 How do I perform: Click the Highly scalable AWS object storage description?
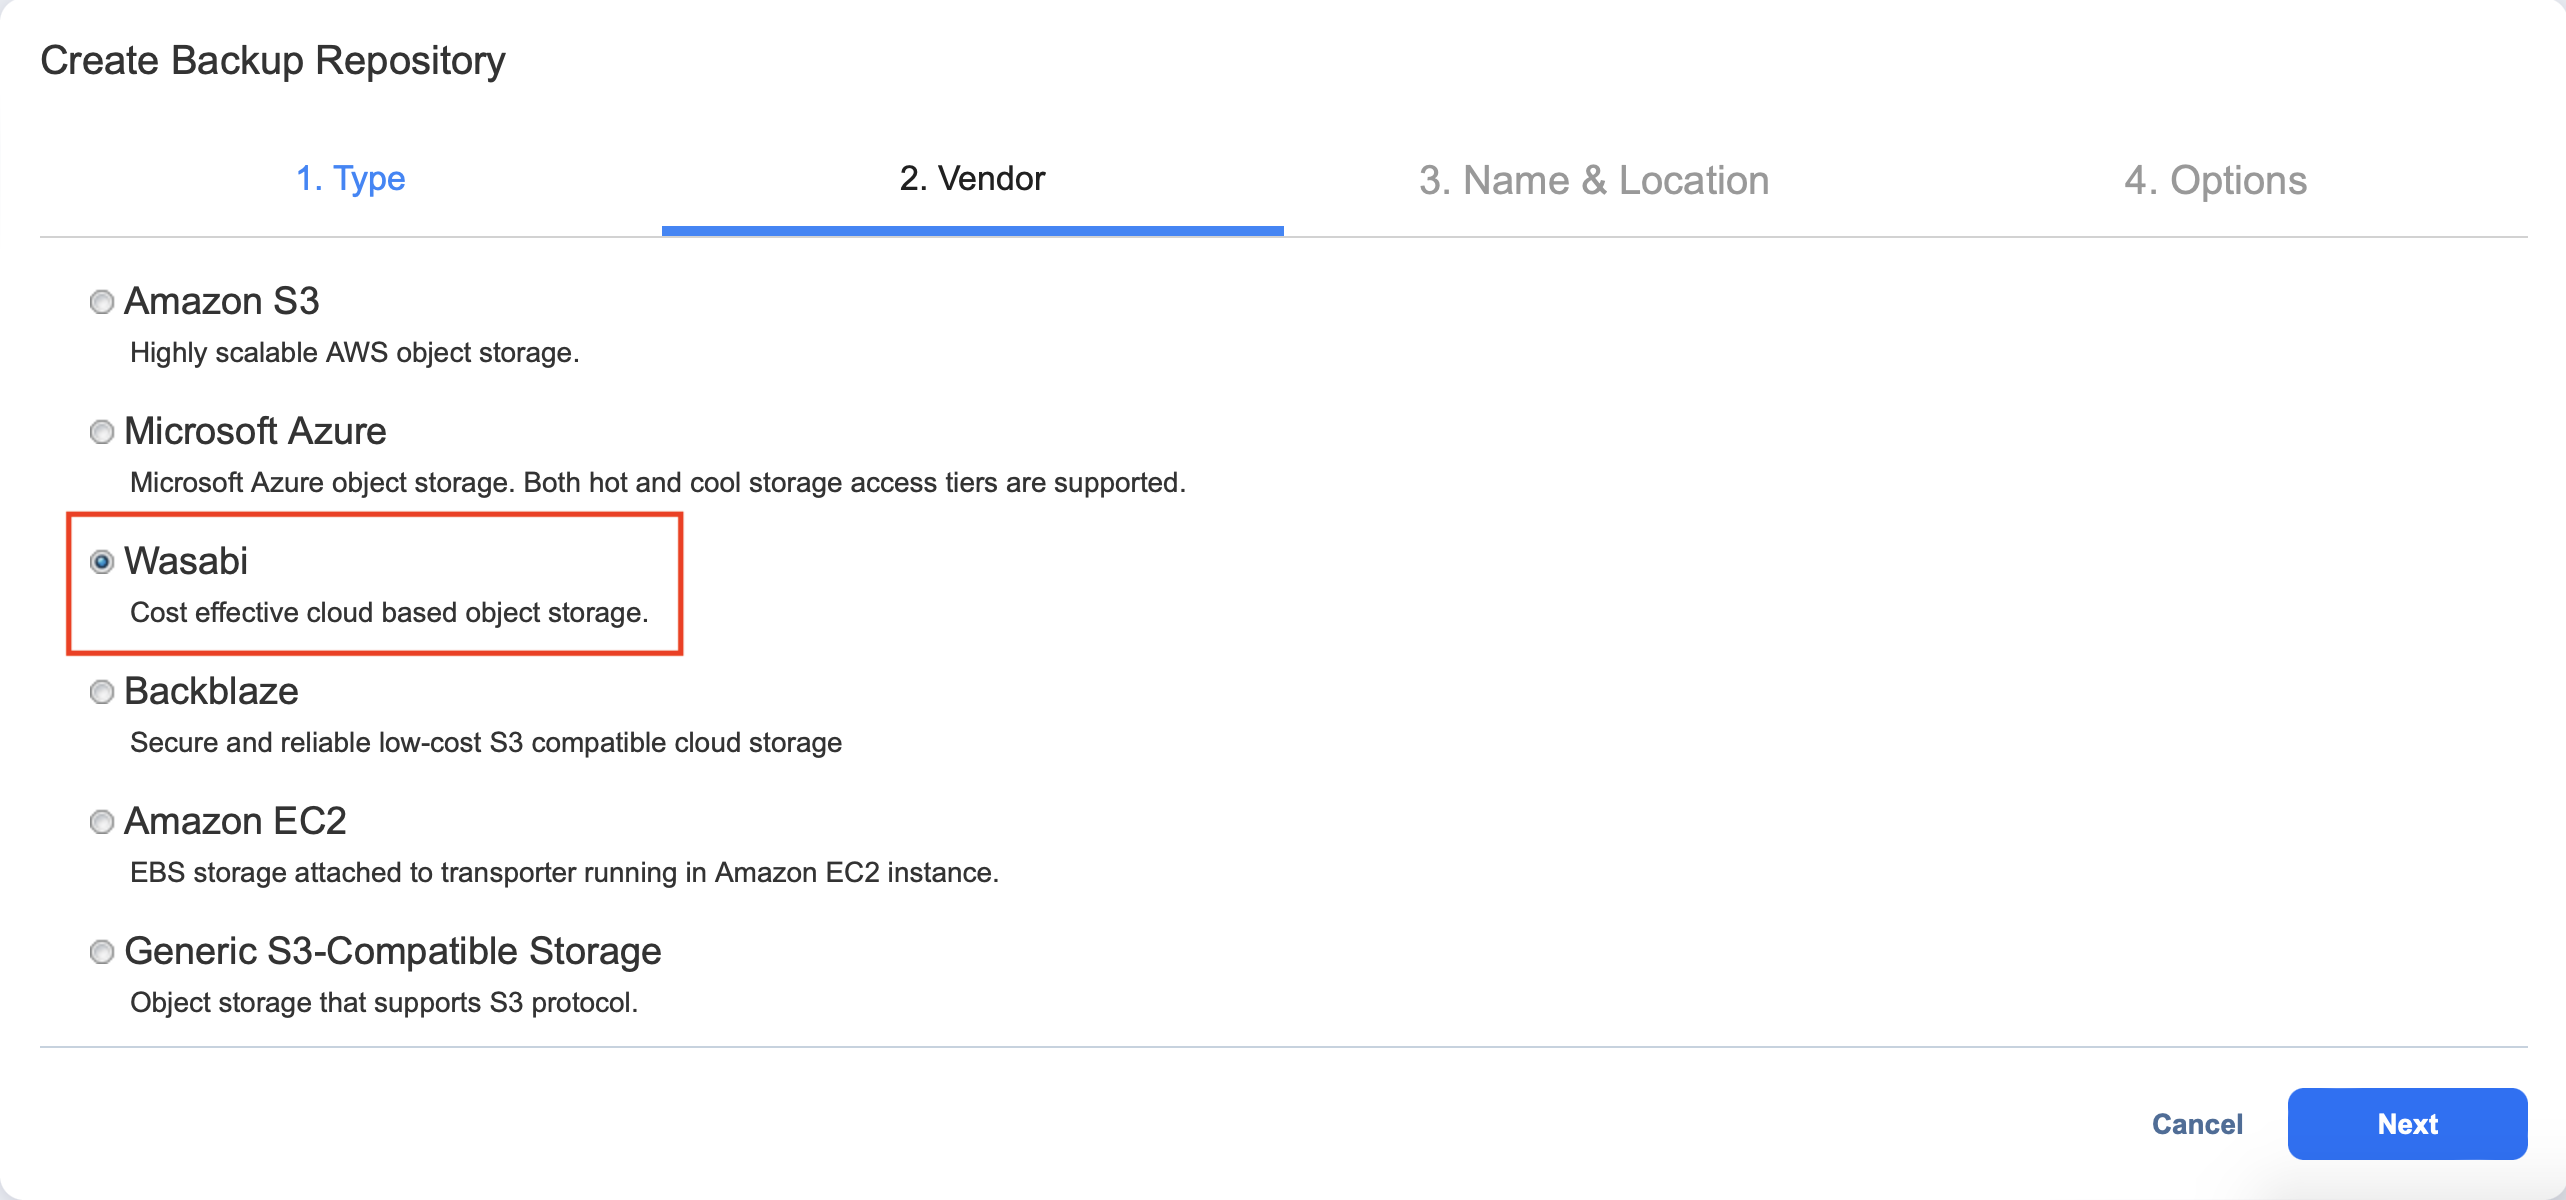coord(354,352)
